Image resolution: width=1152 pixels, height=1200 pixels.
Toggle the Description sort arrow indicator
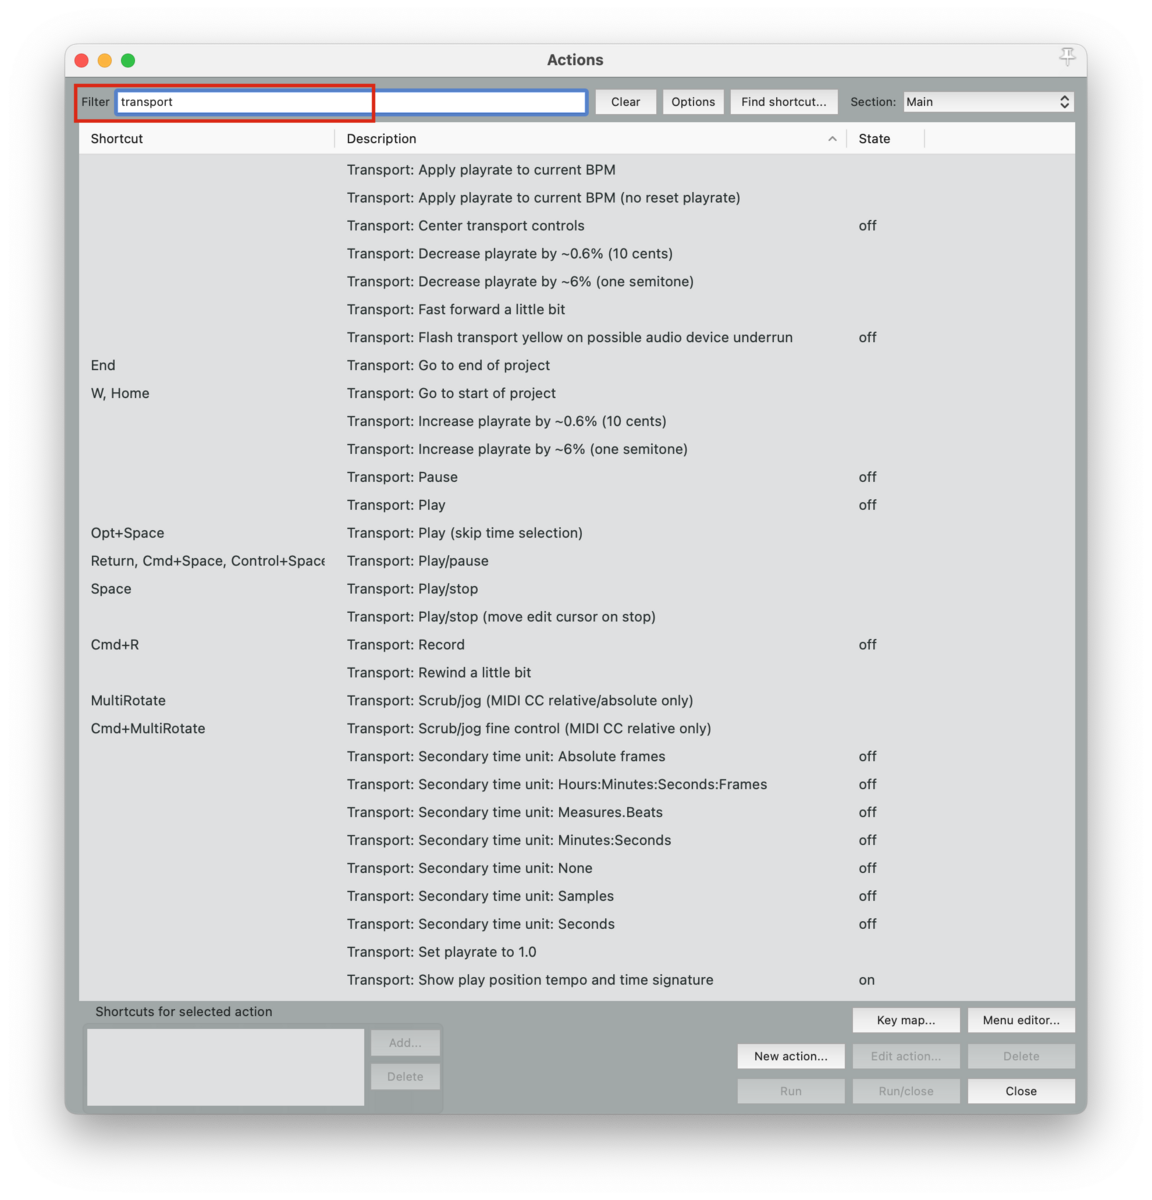(832, 139)
